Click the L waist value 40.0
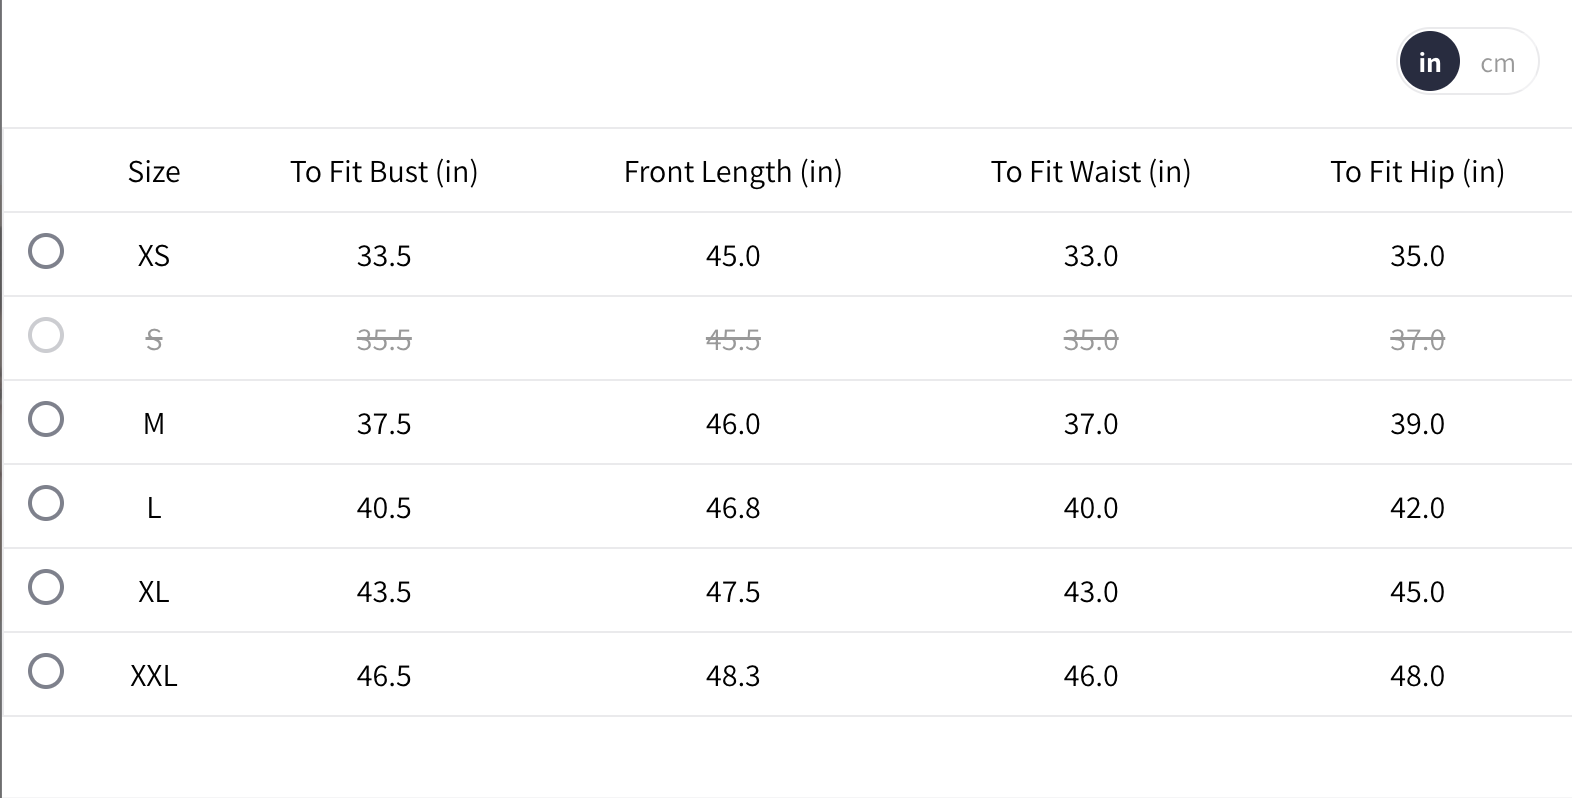This screenshot has height=798, width=1572. point(1091,508)
